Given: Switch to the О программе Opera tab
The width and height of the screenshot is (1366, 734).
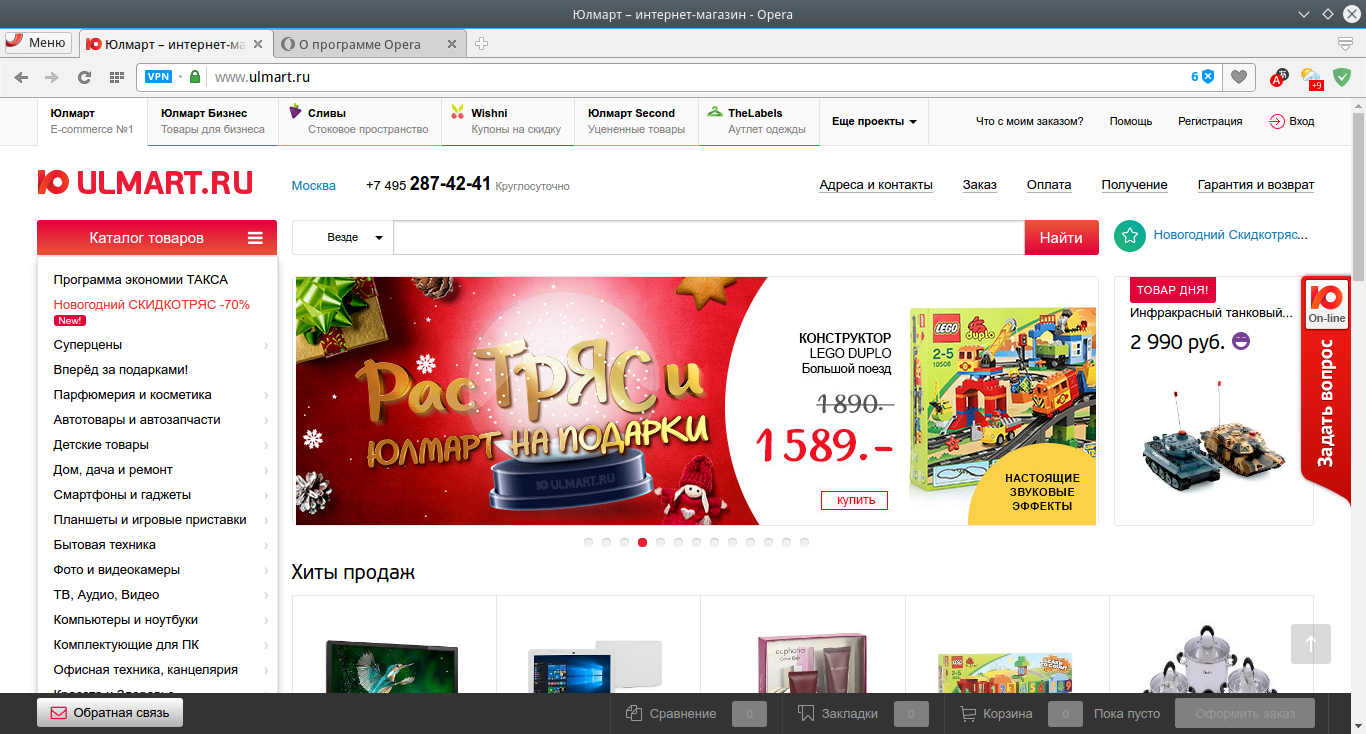Looking at the screenshot, I should point(370,44).
